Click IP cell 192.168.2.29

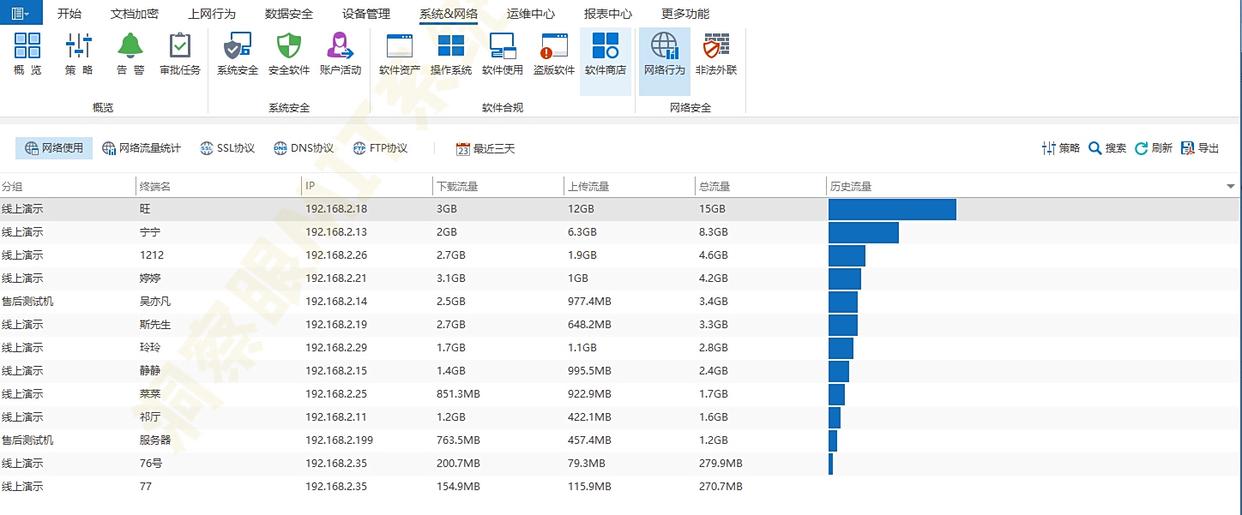pos(337,347)
